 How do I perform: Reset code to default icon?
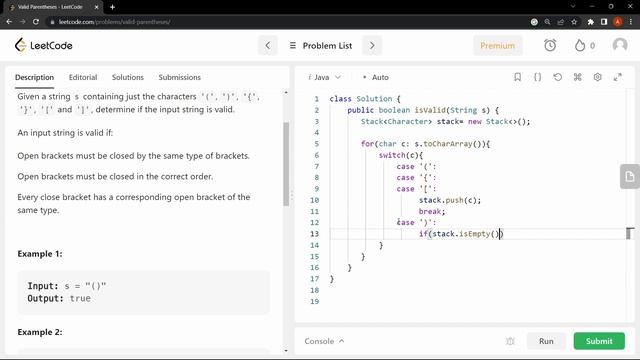coord(558,77)
